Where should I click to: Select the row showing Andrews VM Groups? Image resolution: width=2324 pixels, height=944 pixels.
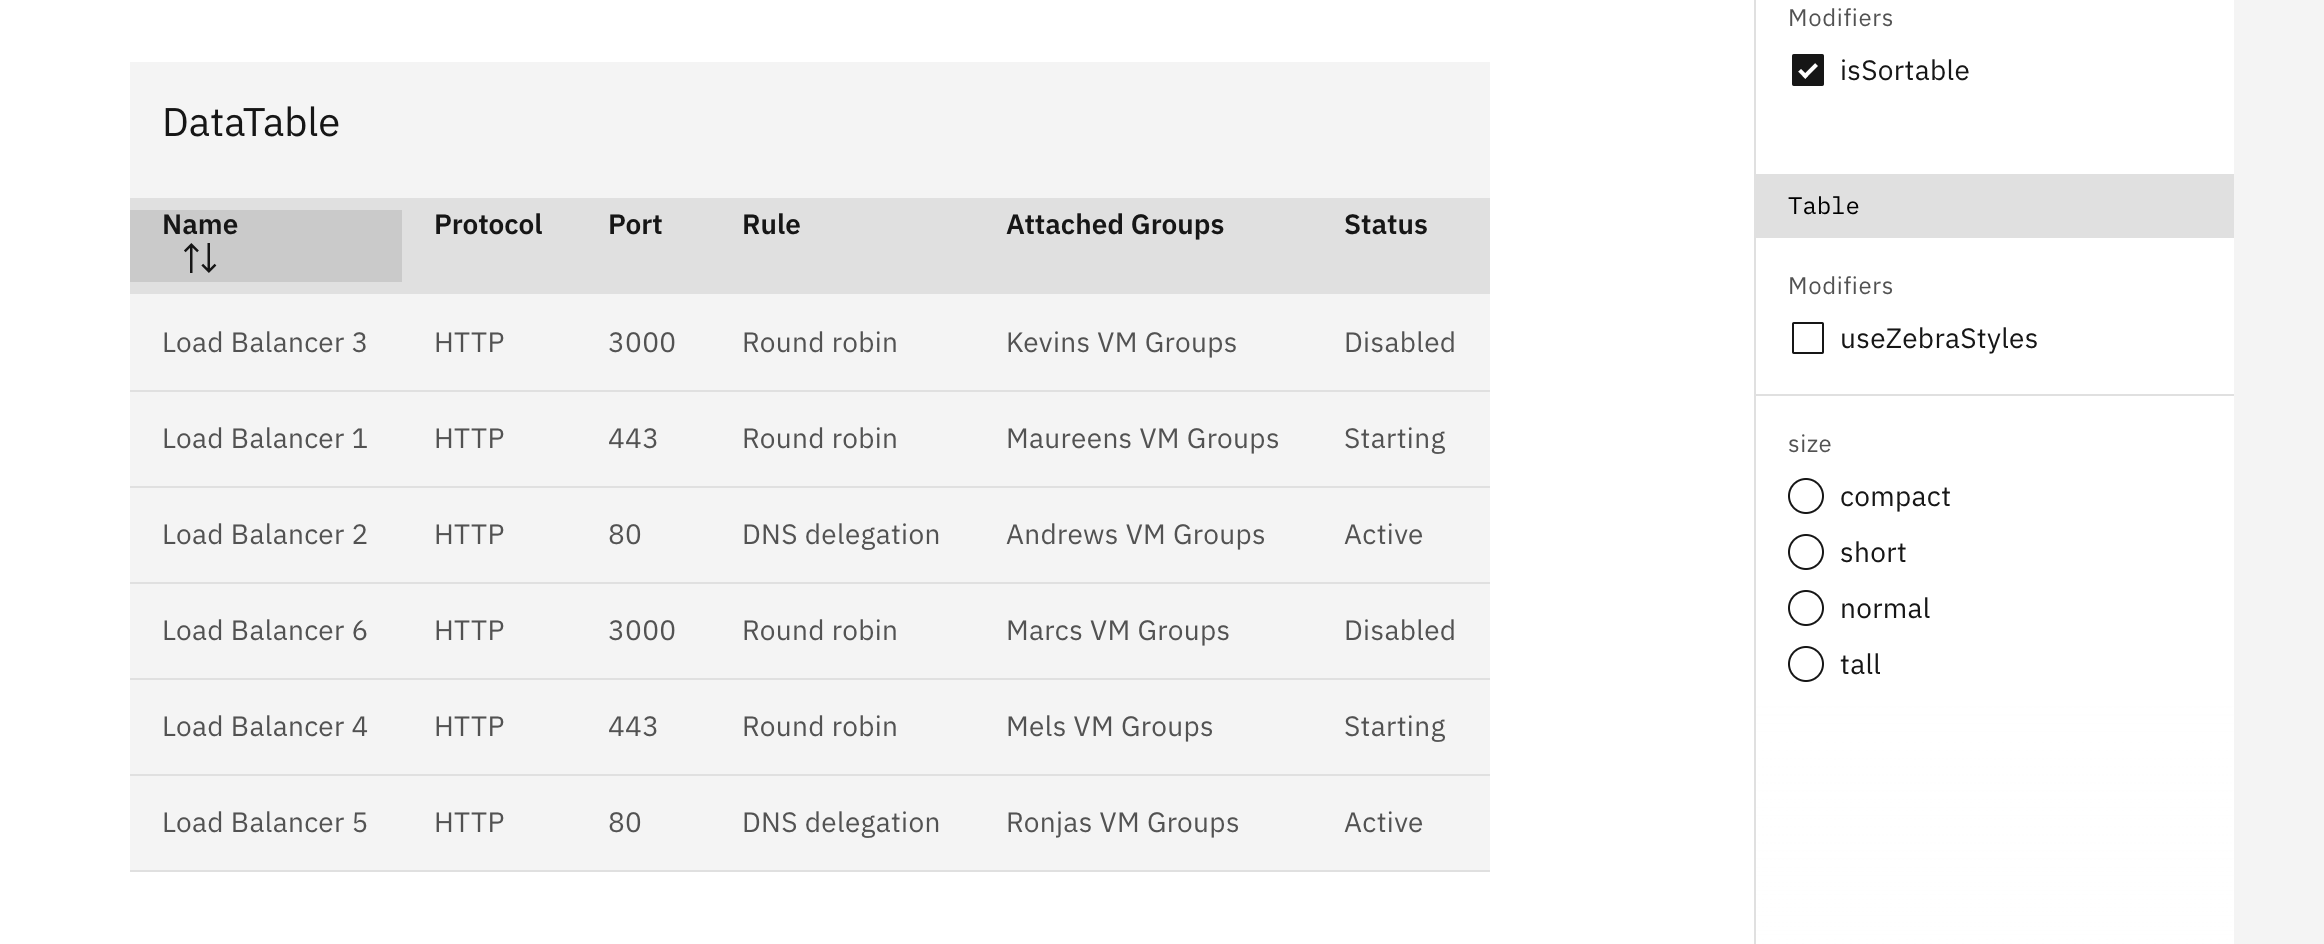pyautogui.click(x=1134, y=535)
